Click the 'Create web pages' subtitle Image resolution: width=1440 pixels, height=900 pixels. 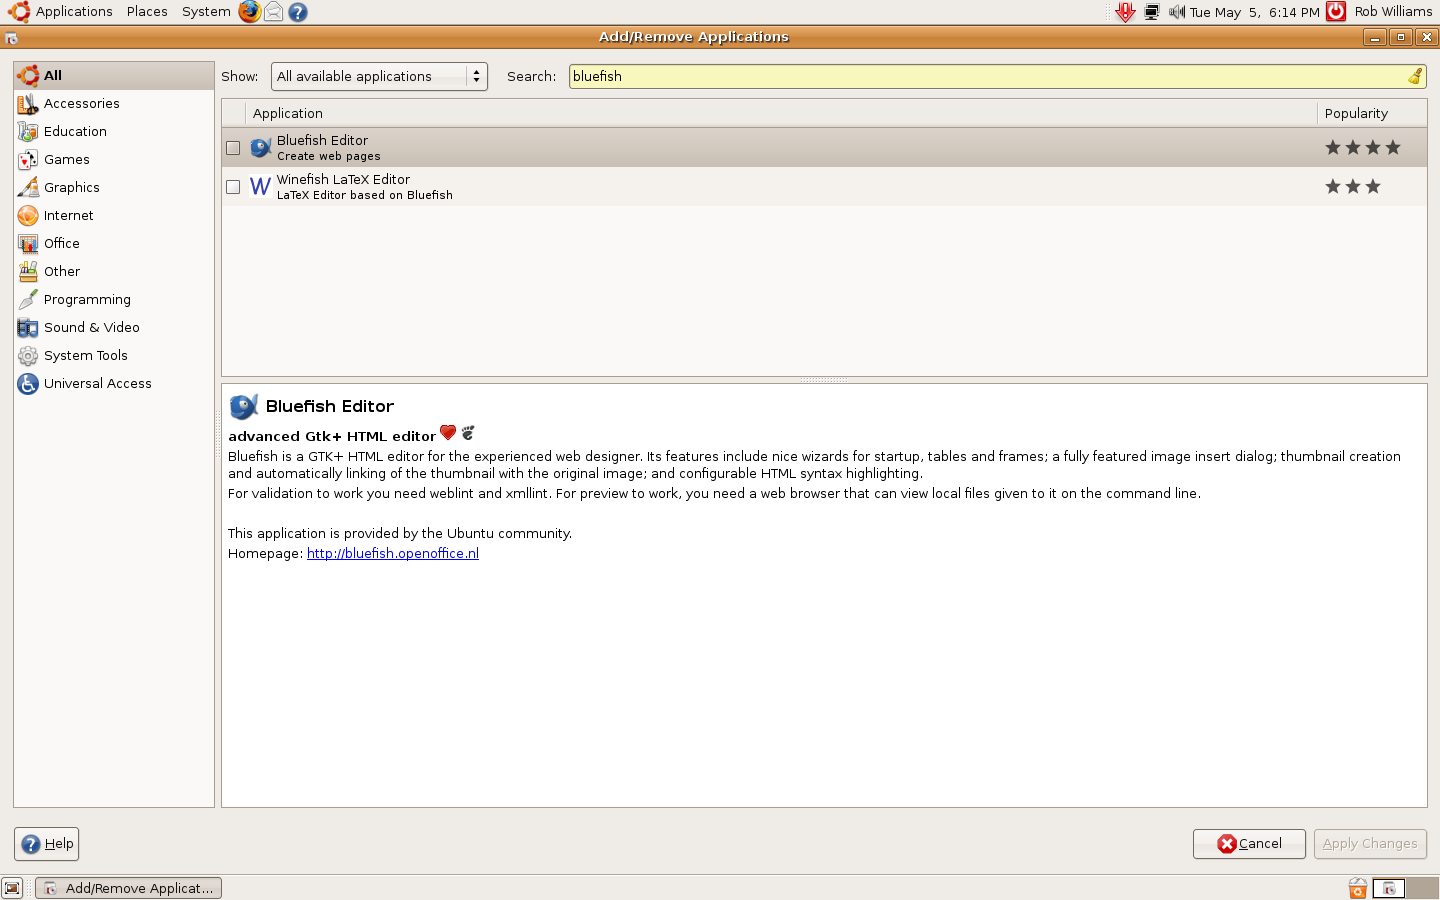[329, 157]
